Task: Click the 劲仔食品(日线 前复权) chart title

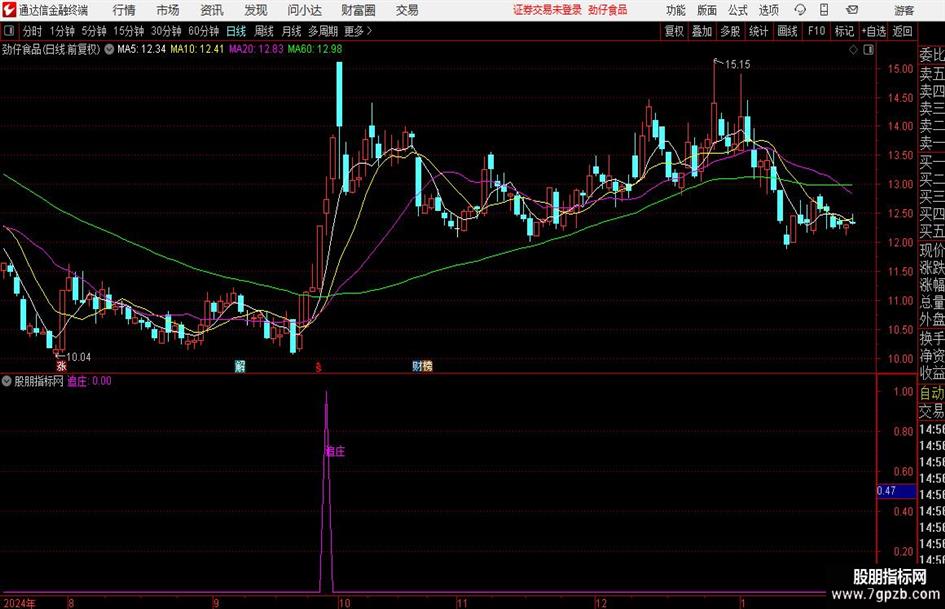Action: pyautogui.click(x=51, y=49)
